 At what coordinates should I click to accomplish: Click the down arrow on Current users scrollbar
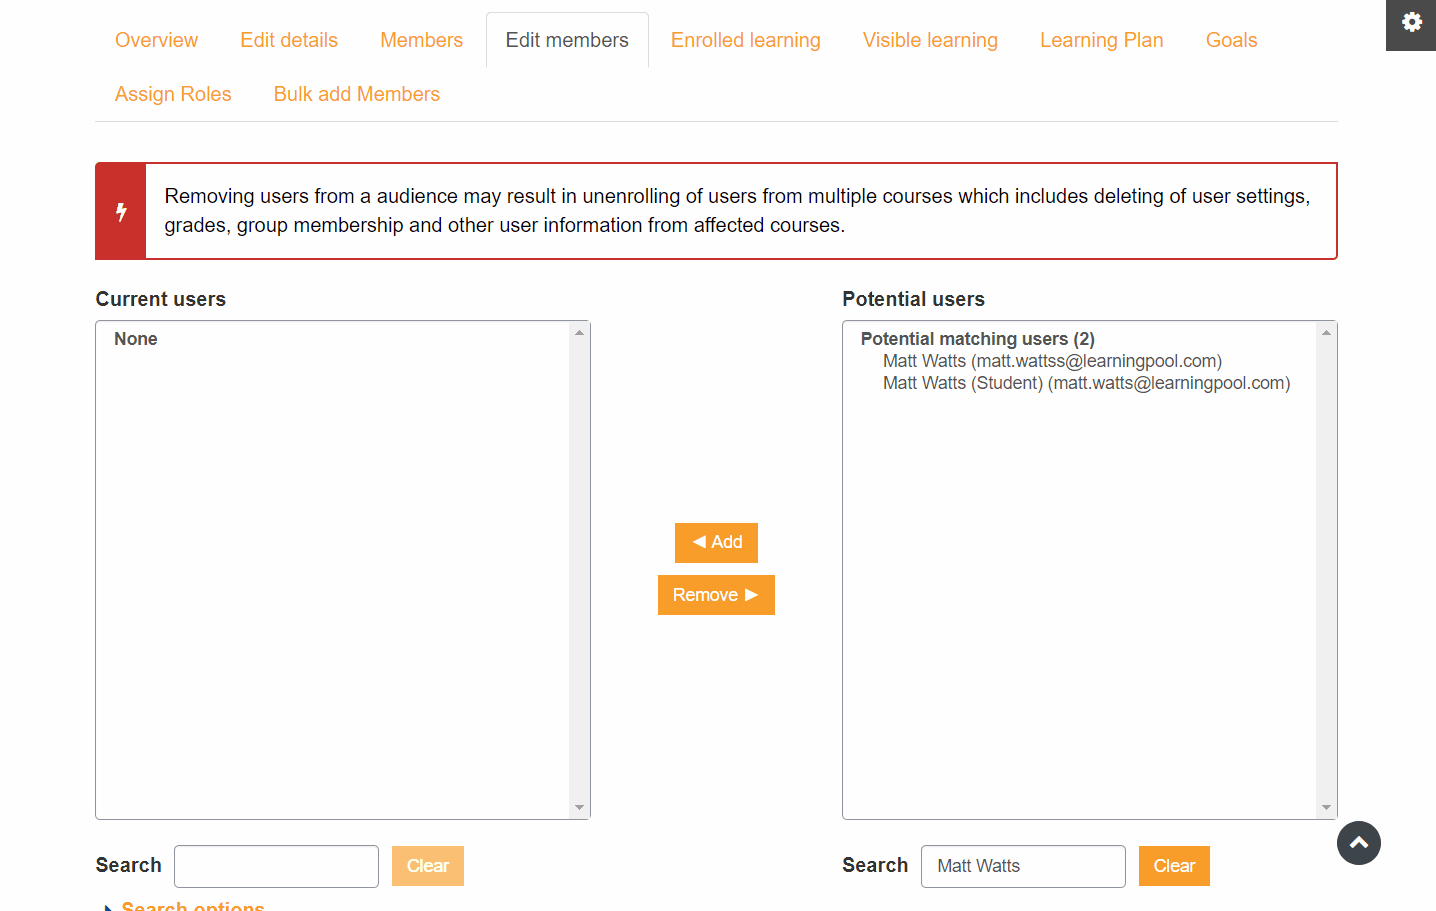click(x=580, y=806)
